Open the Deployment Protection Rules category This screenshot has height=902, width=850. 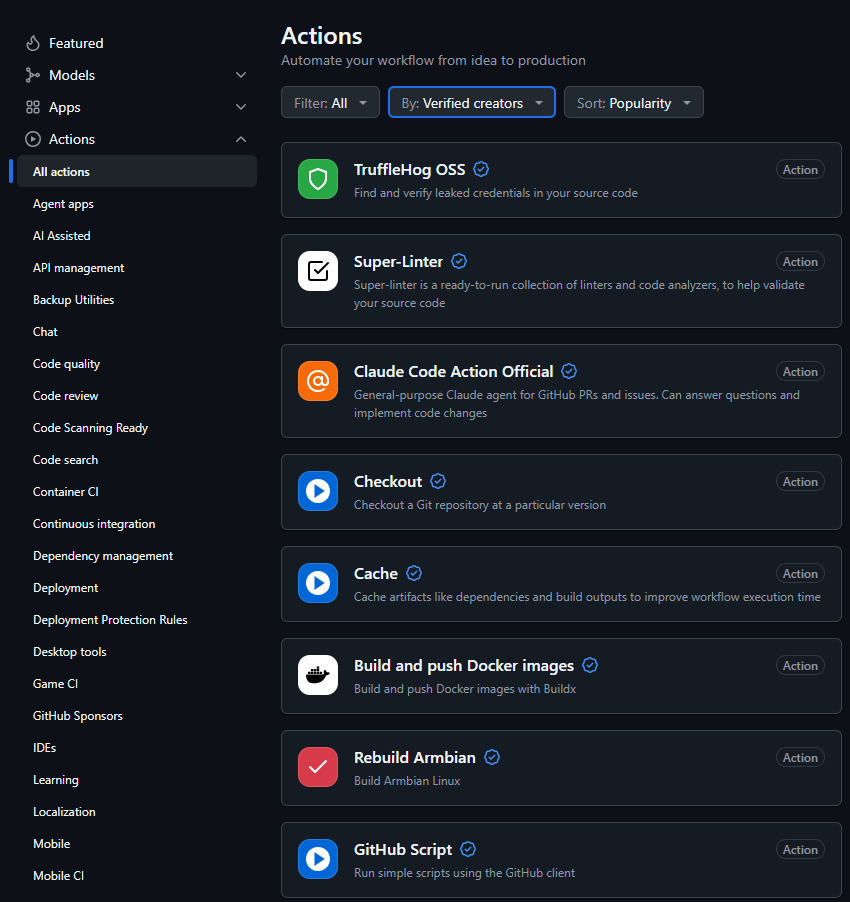click(110, 620)
